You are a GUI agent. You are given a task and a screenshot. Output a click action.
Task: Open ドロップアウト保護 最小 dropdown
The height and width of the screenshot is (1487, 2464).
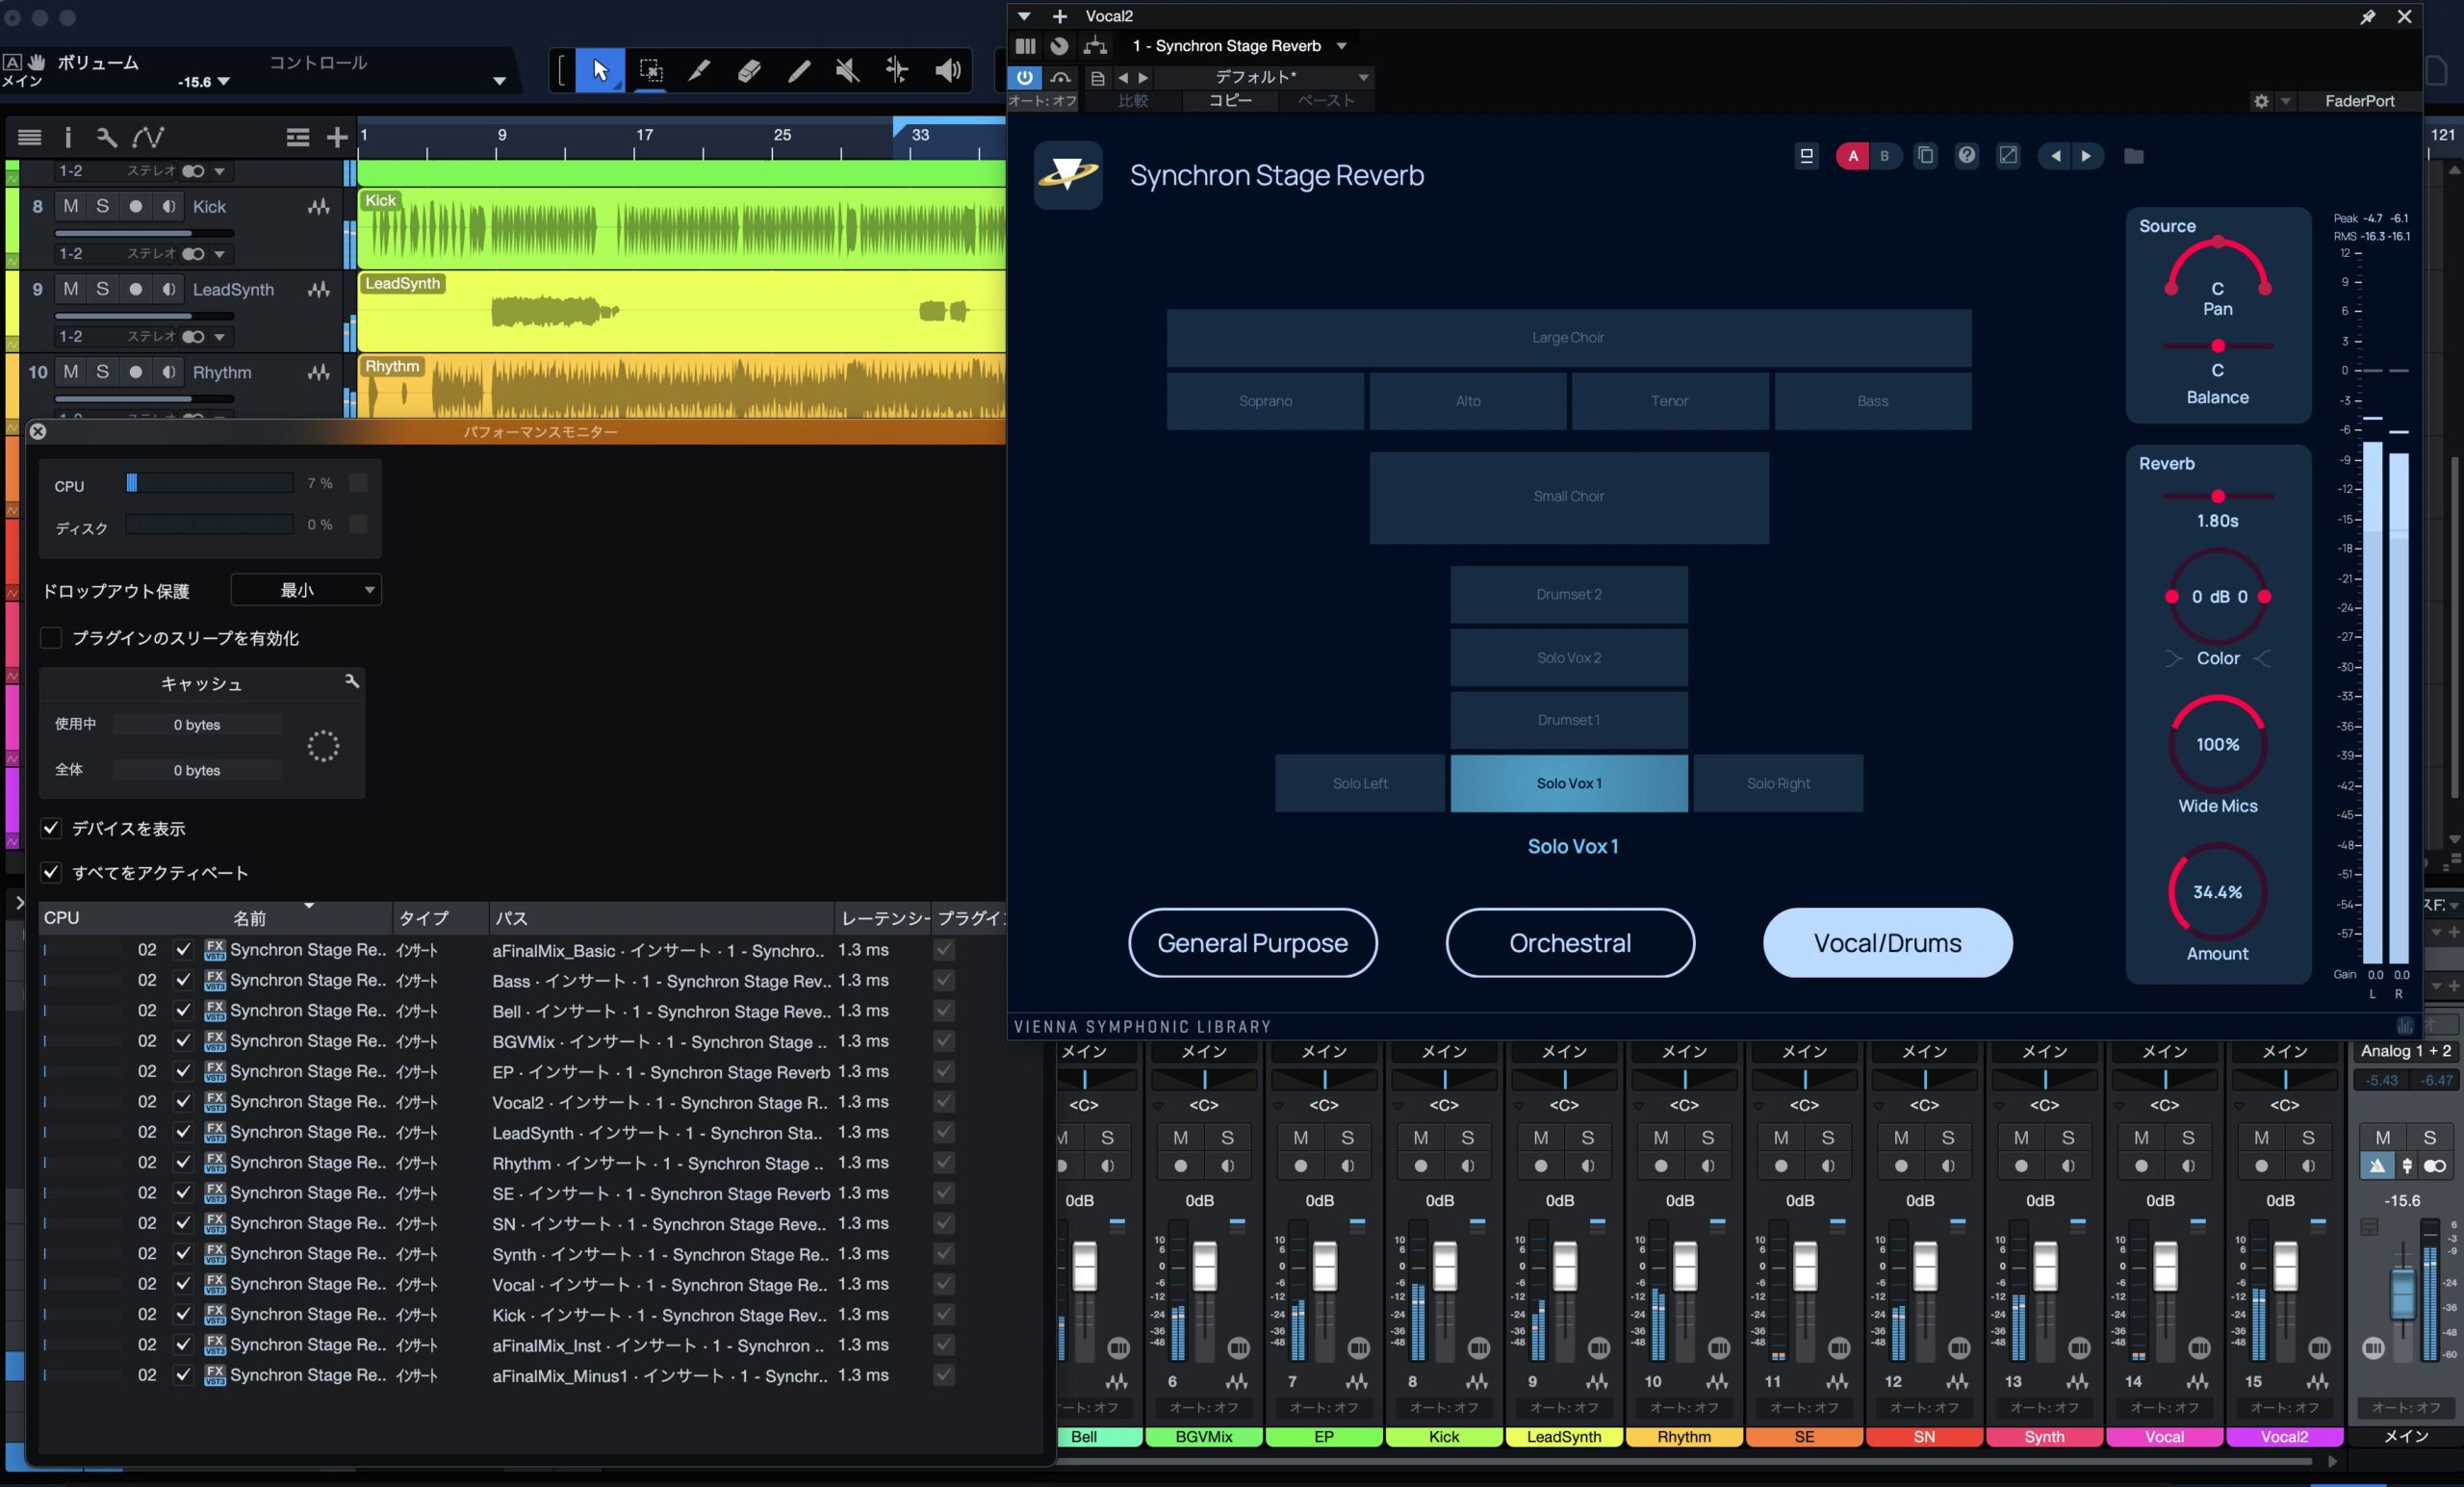pyautogui.click(x=306, y=590)
